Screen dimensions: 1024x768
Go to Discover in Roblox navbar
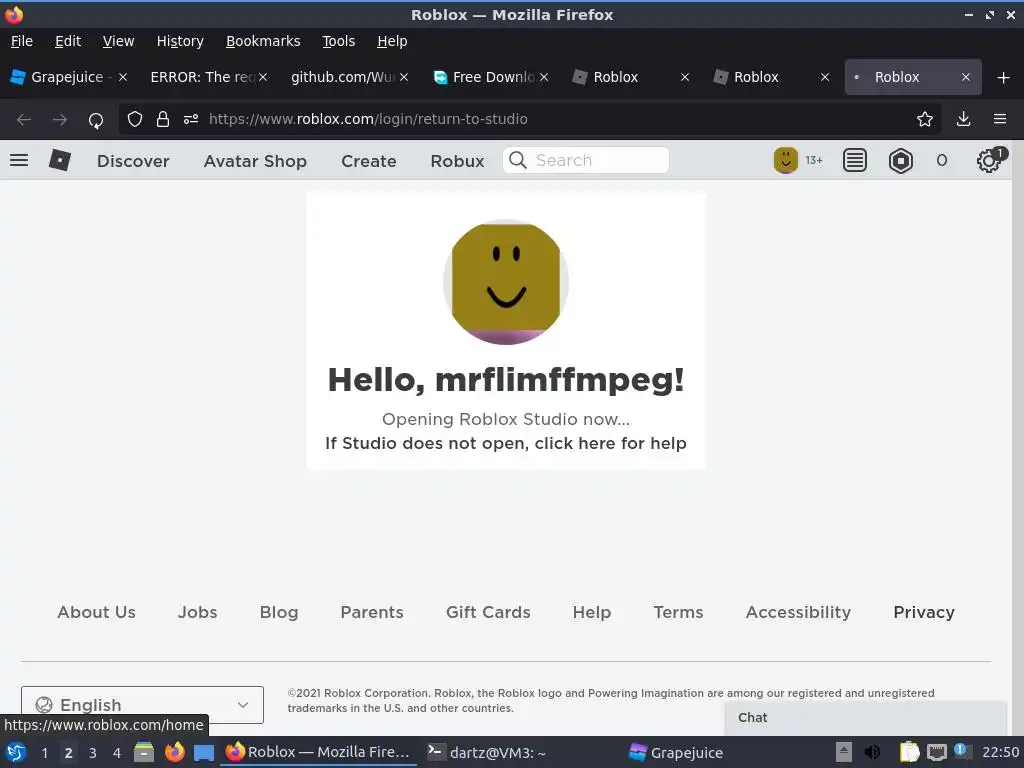(x=133, y=161)
